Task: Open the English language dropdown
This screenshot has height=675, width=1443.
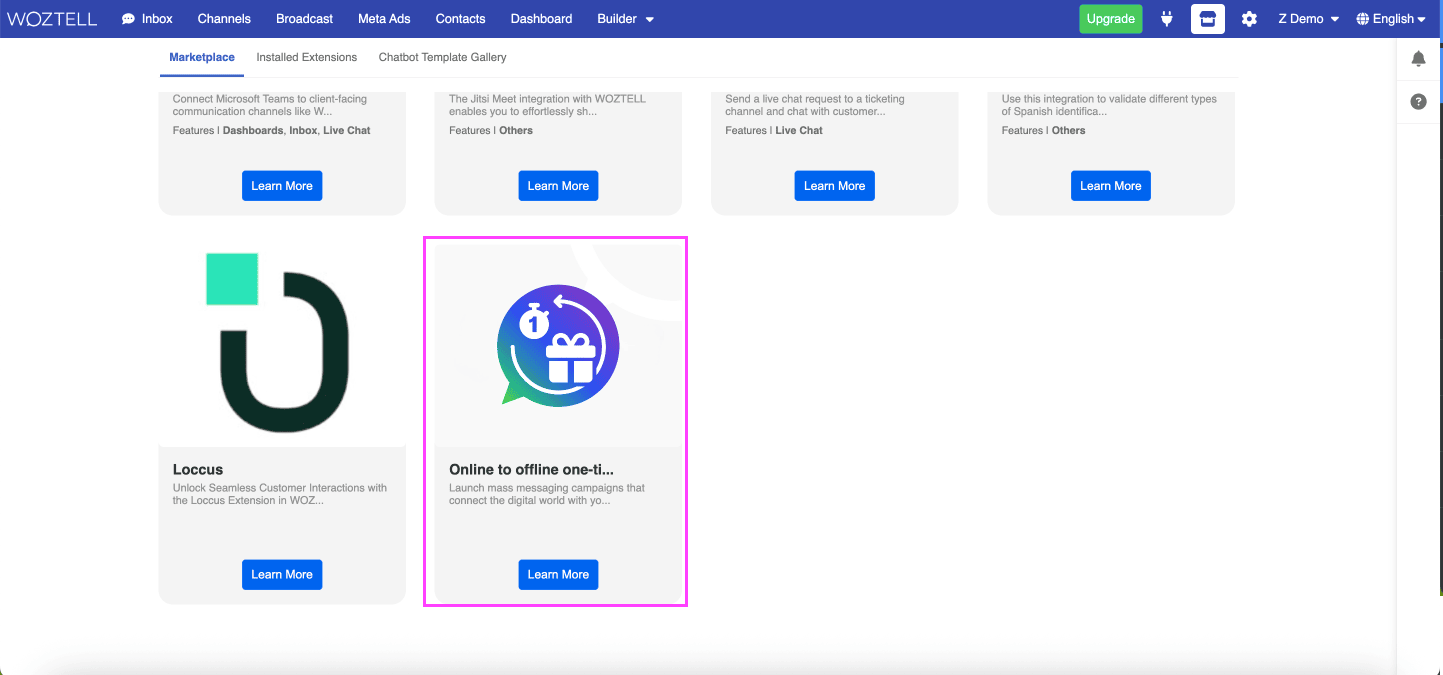Action: [x=1391, y=19]
